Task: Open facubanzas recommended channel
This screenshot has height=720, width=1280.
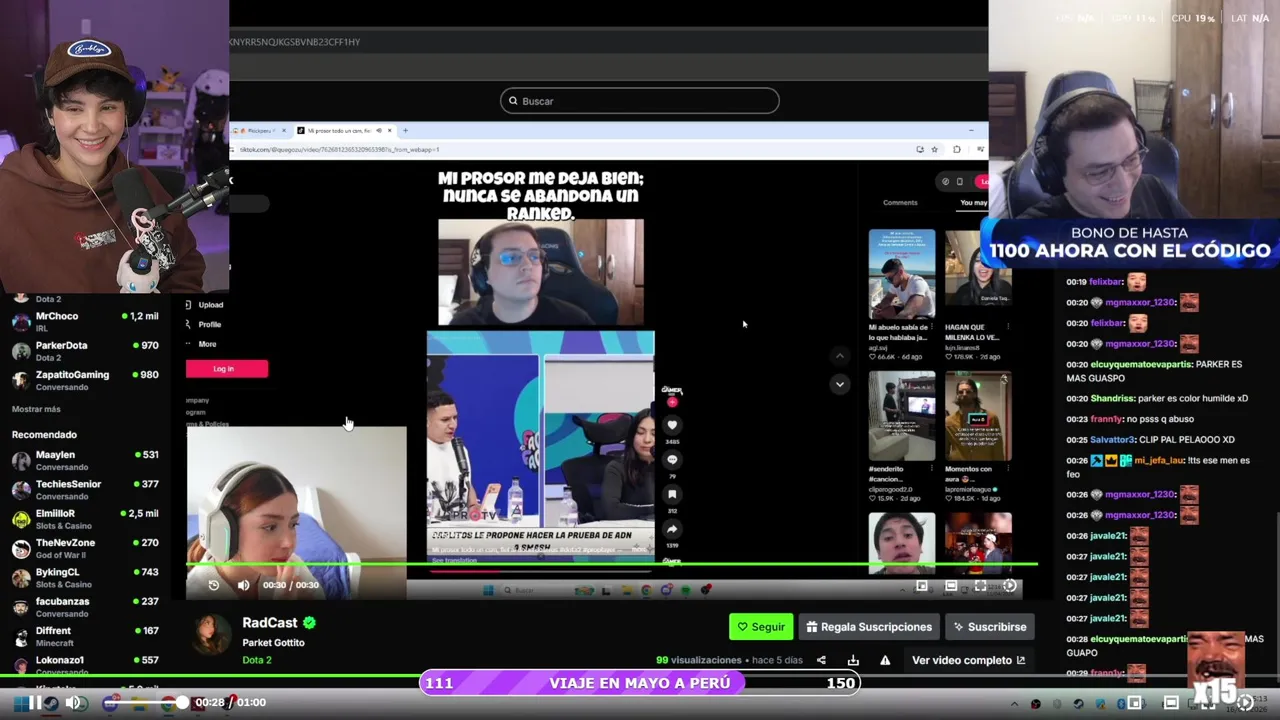Action: pyautogui.click(x=85, y=607)
